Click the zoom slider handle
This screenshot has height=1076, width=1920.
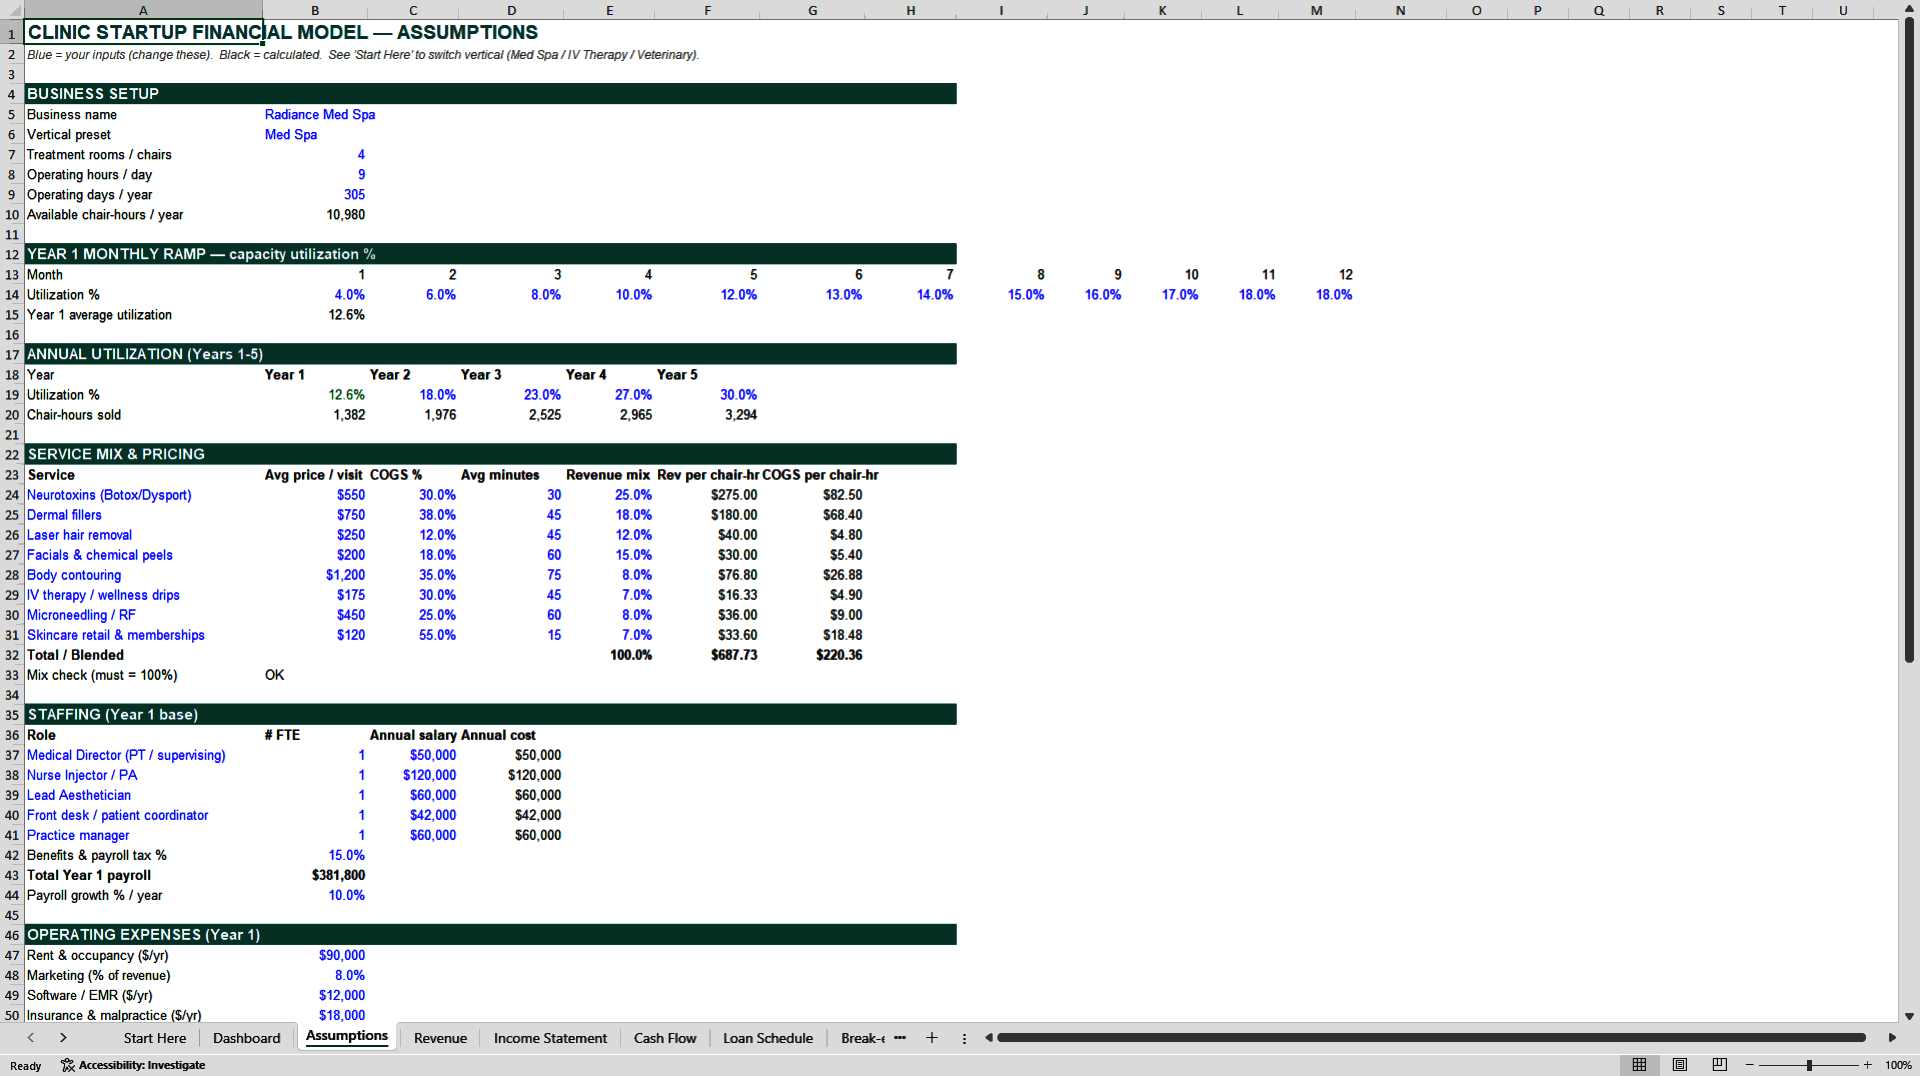coord(1809,1065)
